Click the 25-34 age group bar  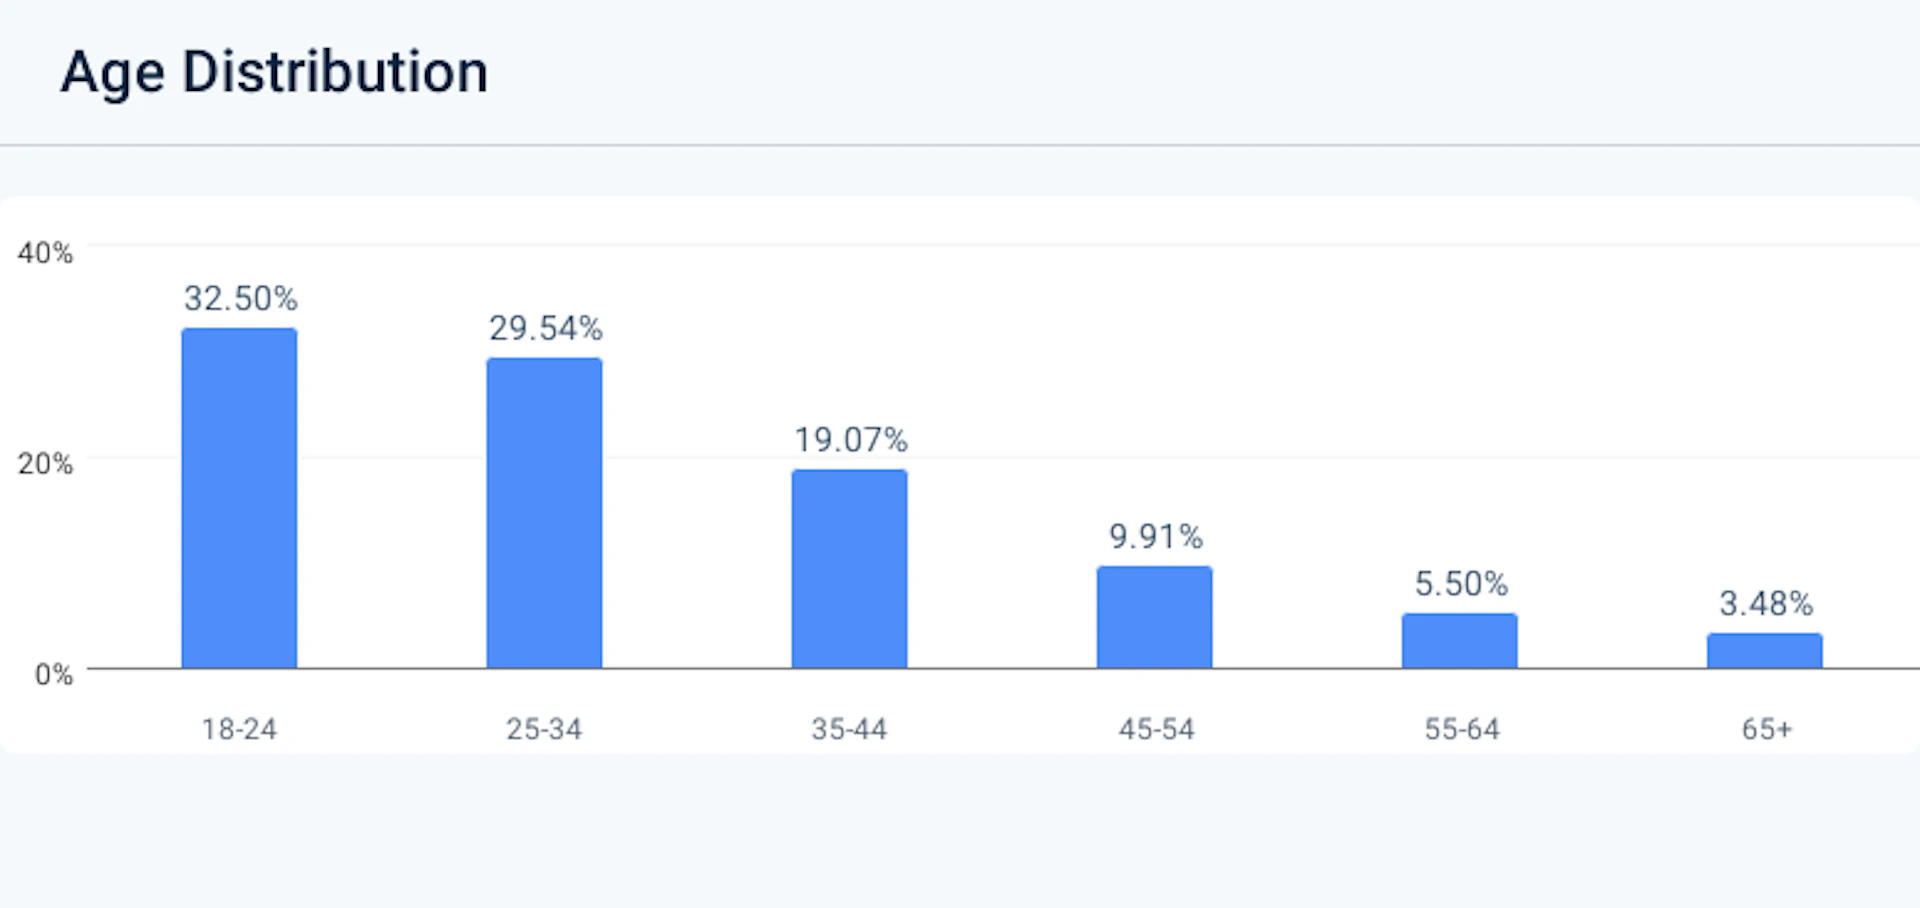pos(544,512)
